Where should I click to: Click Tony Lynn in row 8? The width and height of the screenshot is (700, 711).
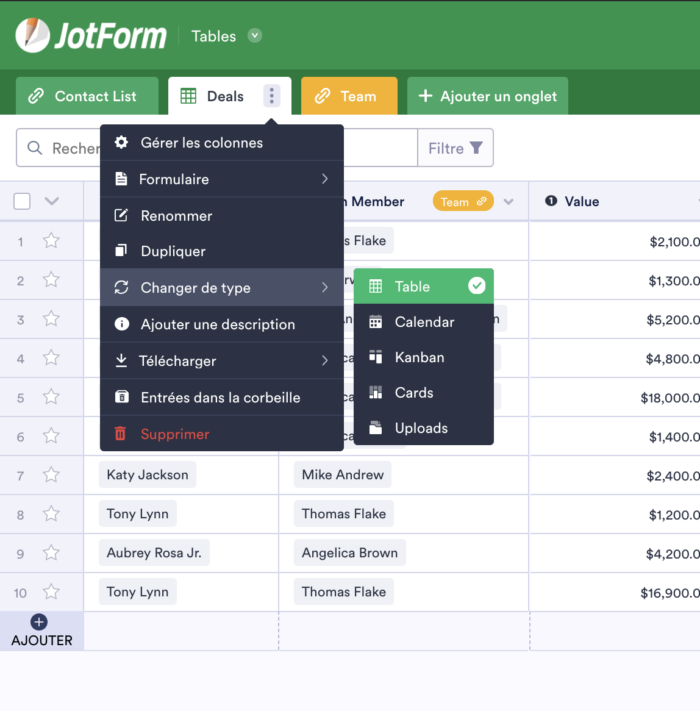pos(137,514)
